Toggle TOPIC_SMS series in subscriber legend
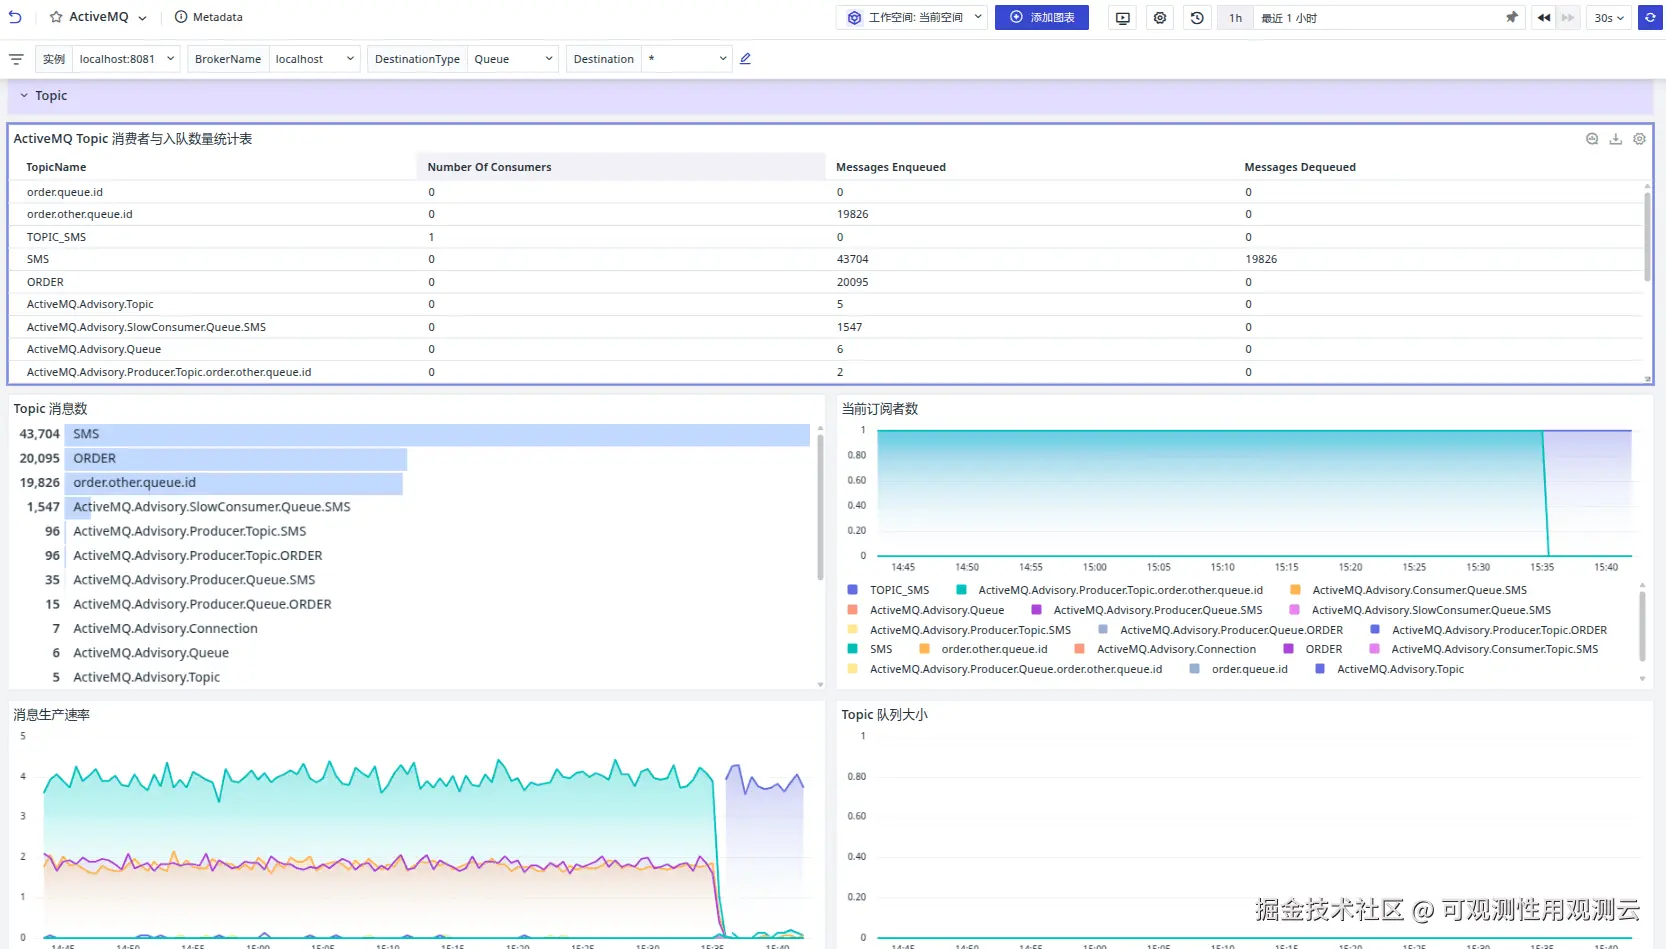This screenshot has height=949, width=1666. (x=899, y=590)
